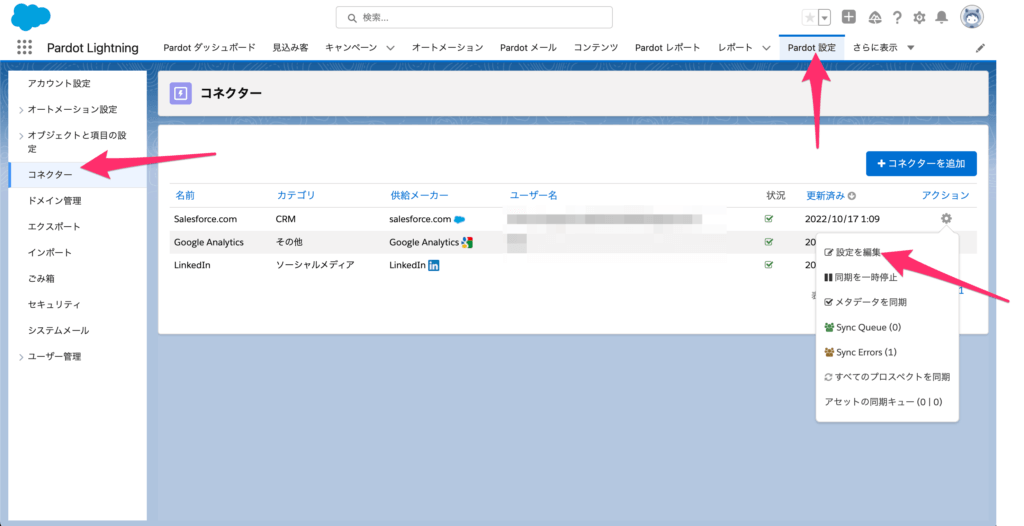The image size is (1024, 526).
Task: Open the キャンペーン tab
Action: coord(351,48)
